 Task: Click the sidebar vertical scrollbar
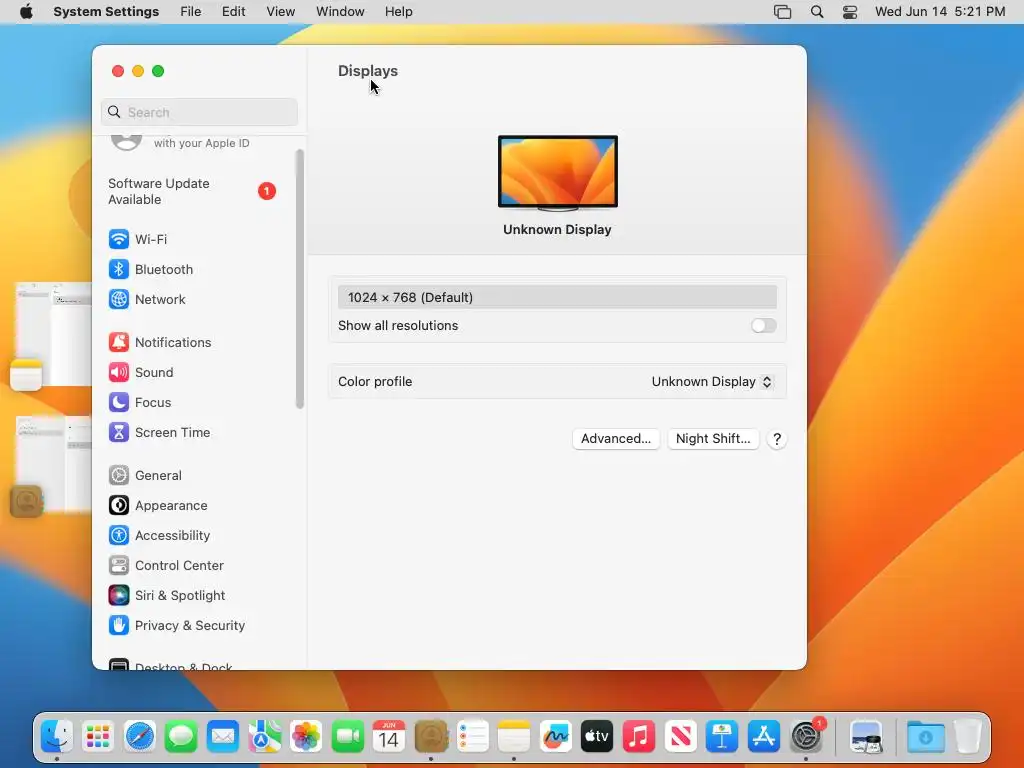[x=300, y=279]
